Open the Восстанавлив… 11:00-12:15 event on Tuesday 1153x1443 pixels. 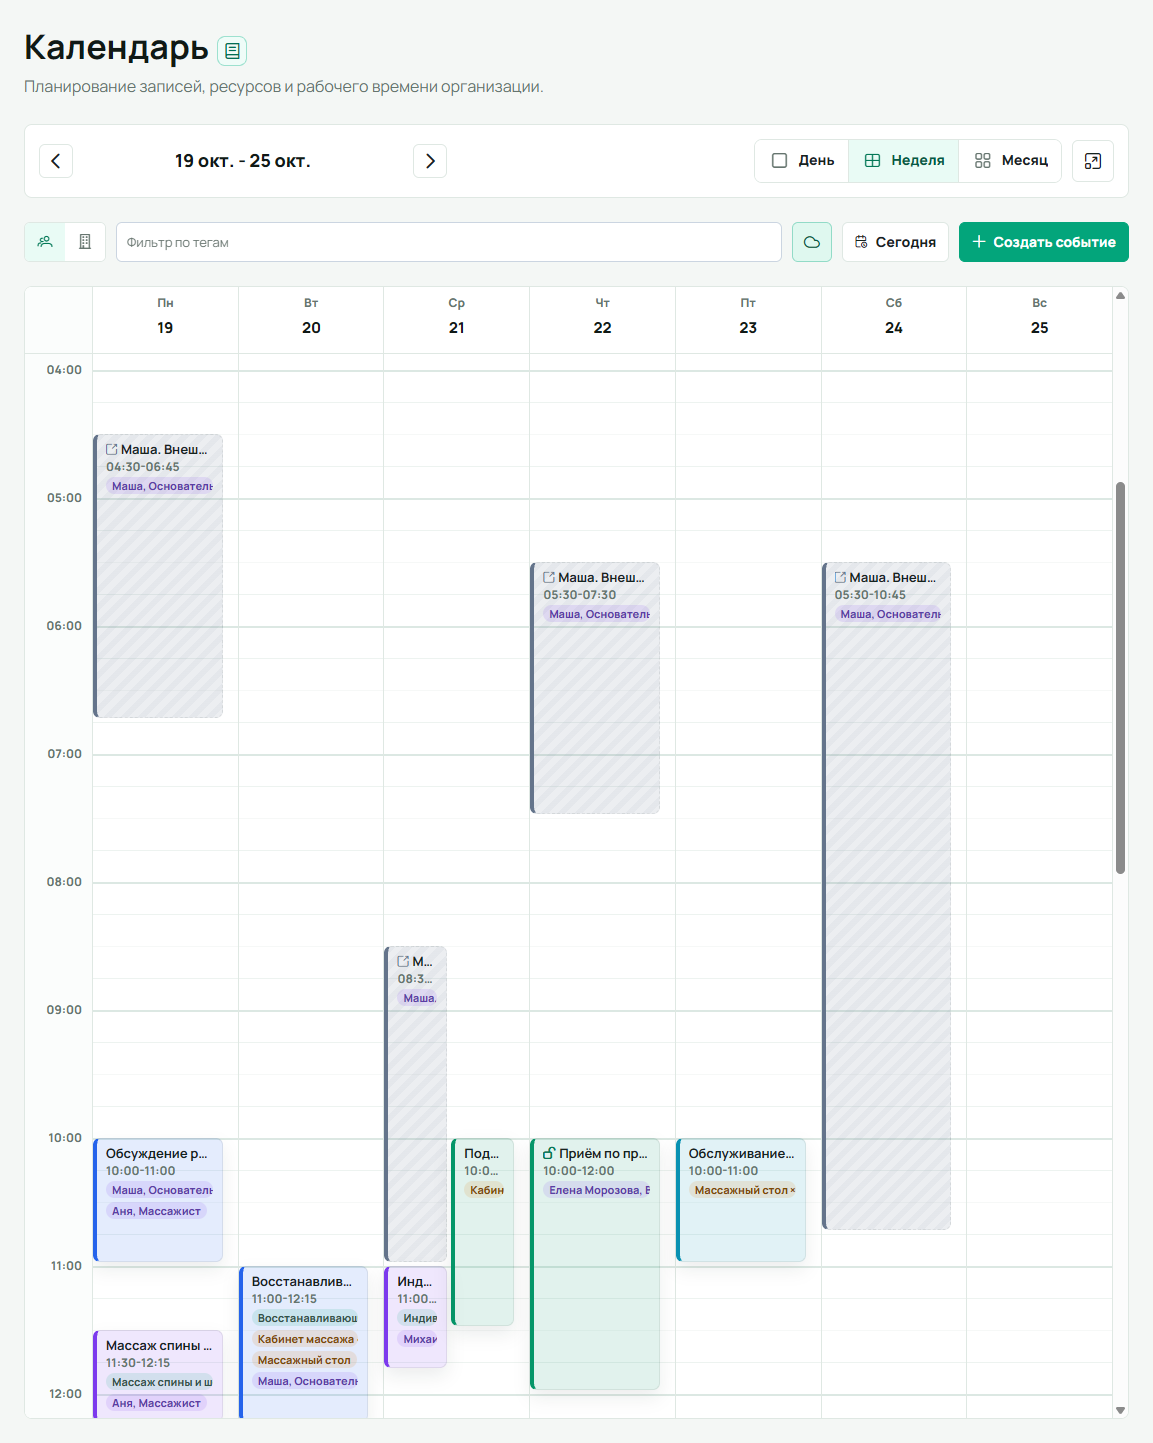point(304,1342)
